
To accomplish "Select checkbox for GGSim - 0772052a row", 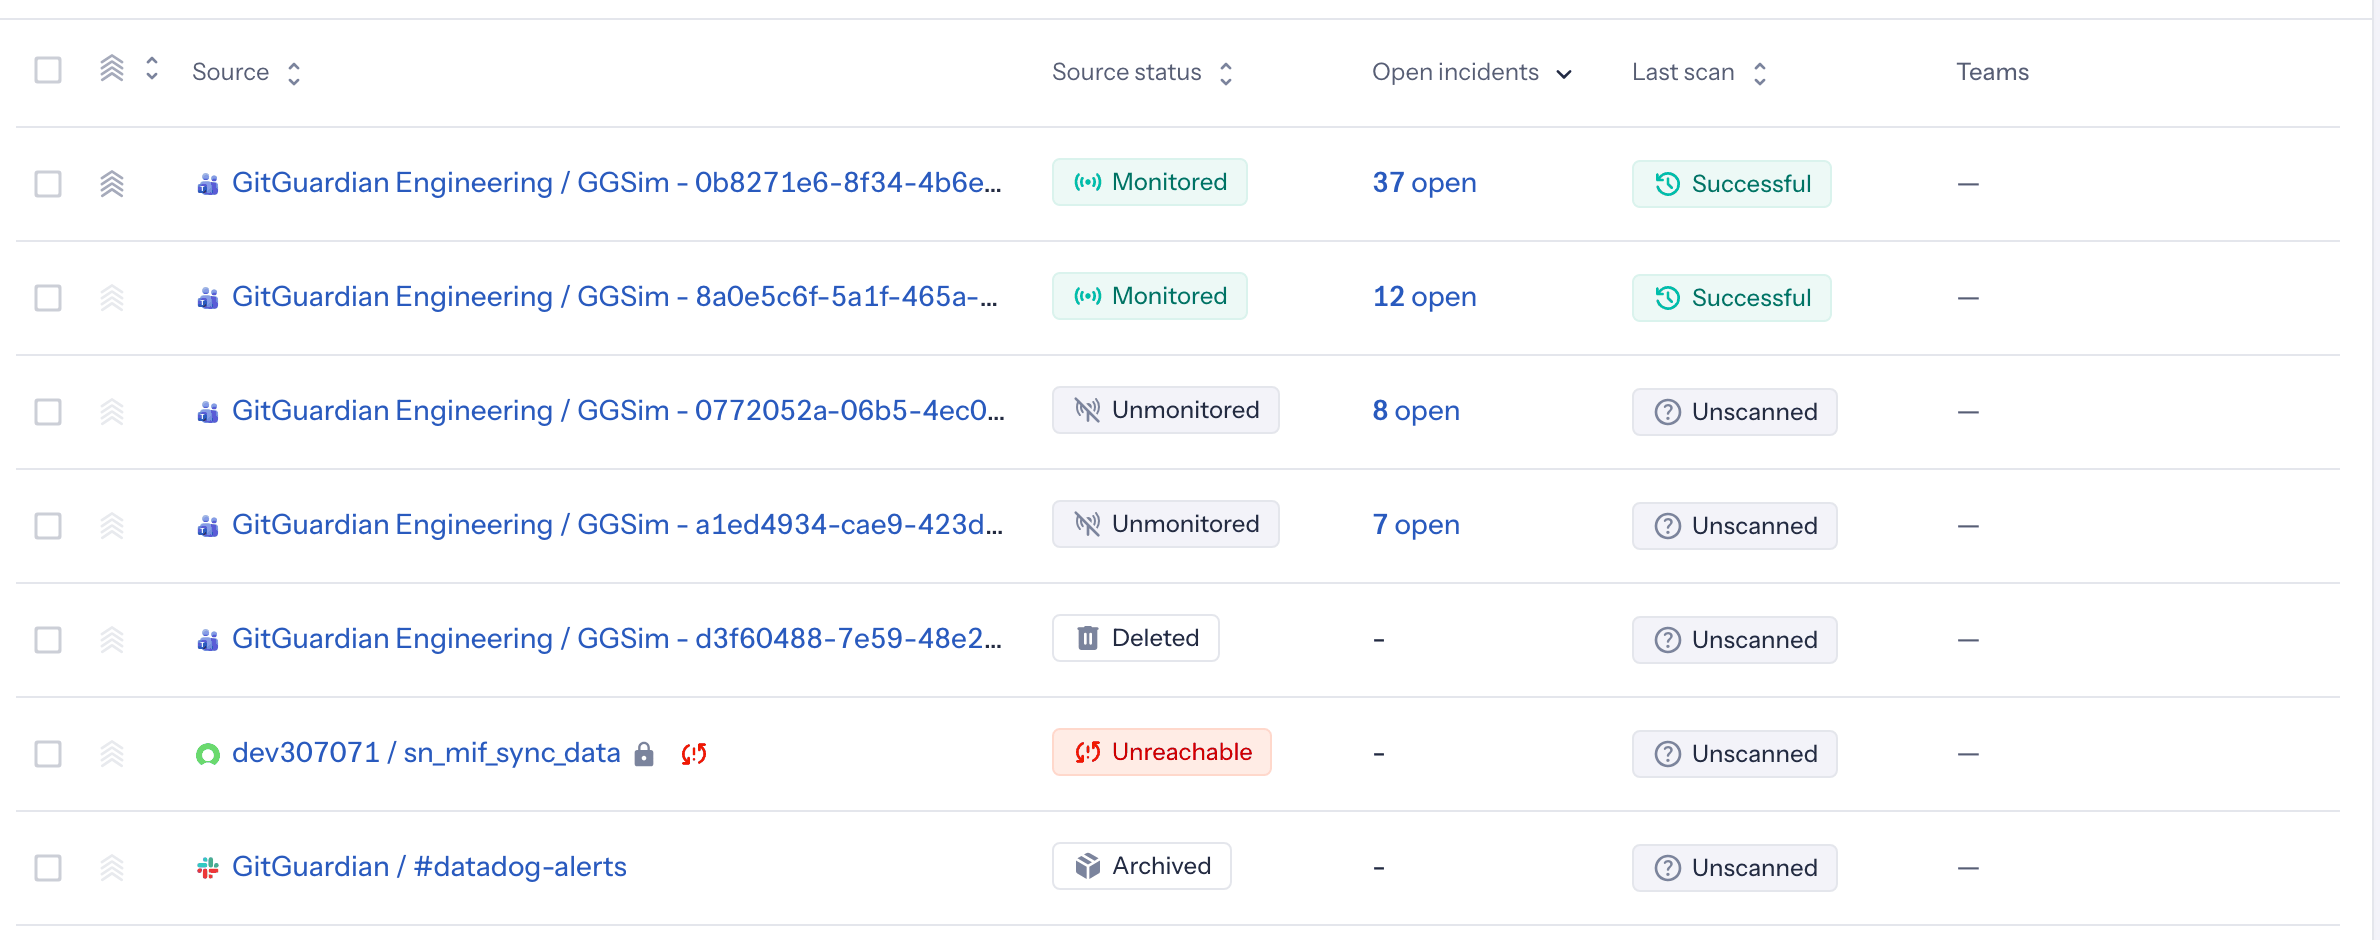I will coord(48,412).
